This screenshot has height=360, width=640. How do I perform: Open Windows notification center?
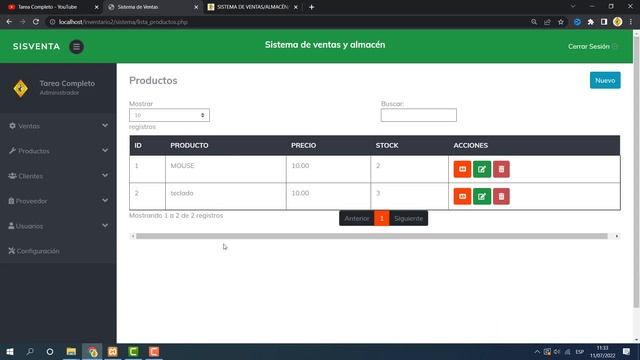click(x=627, y=351)
